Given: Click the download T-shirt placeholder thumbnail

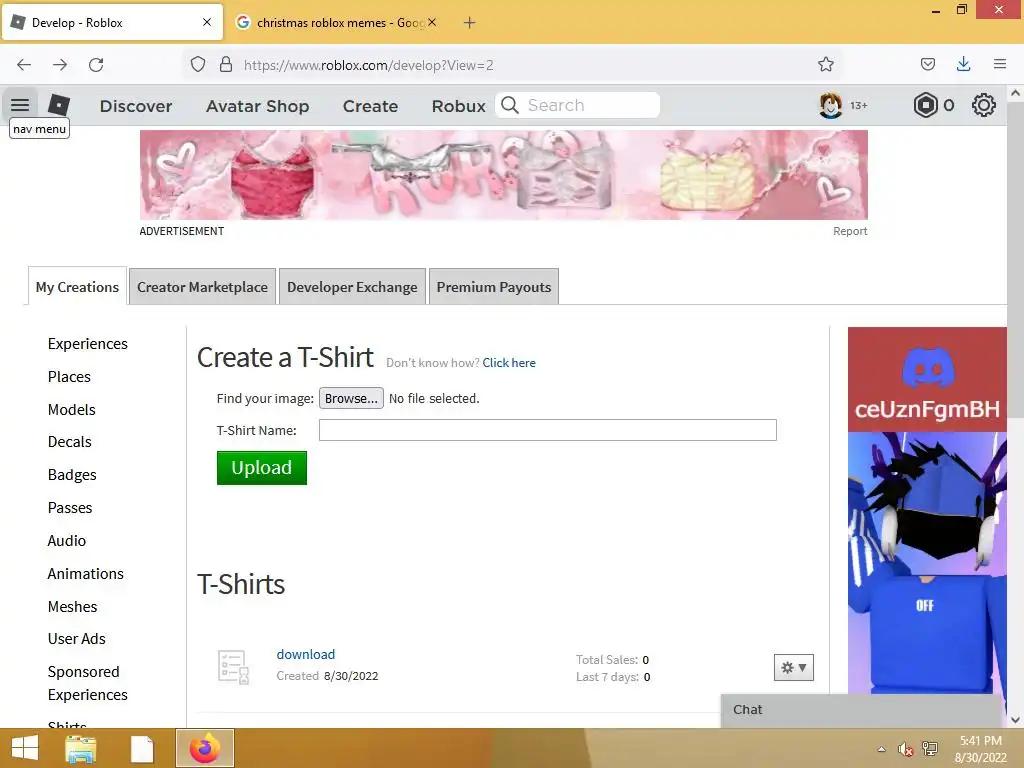Looking at the screenshot, I should coord(233,667).
